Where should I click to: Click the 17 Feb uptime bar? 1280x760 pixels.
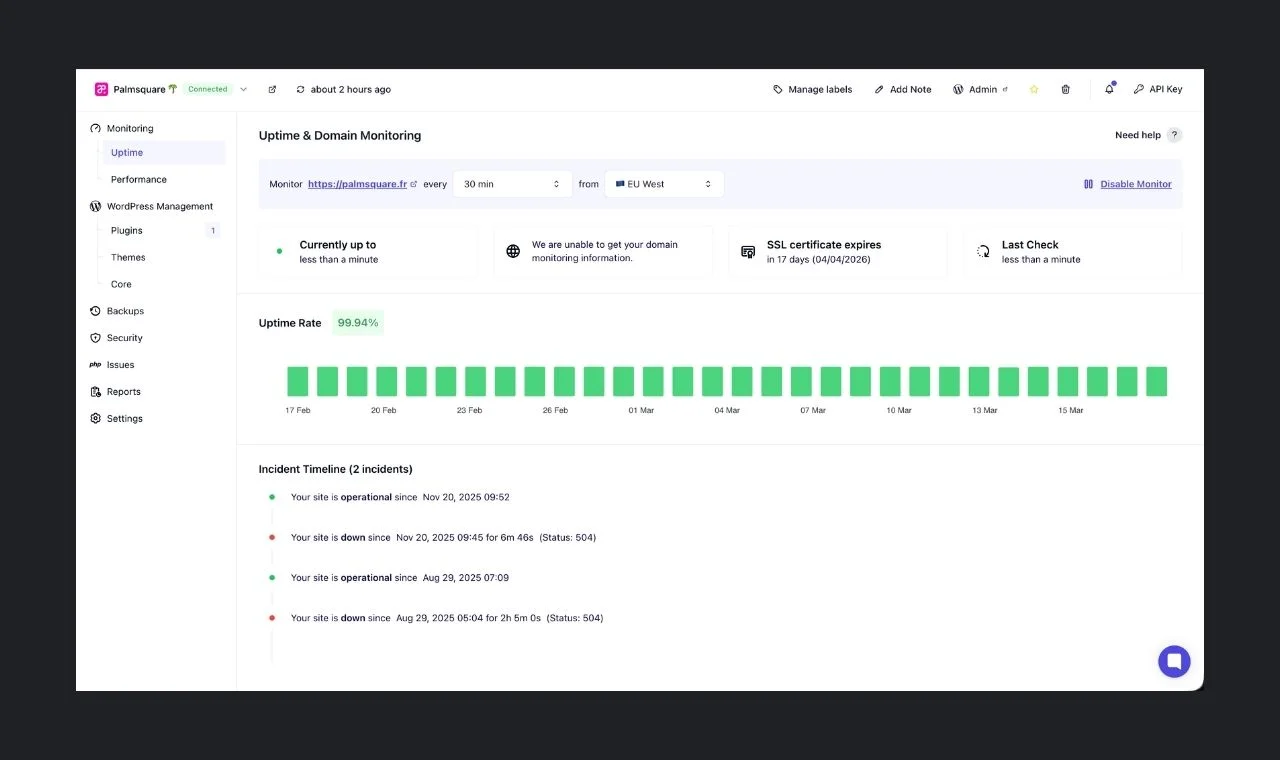pos(297,381)
